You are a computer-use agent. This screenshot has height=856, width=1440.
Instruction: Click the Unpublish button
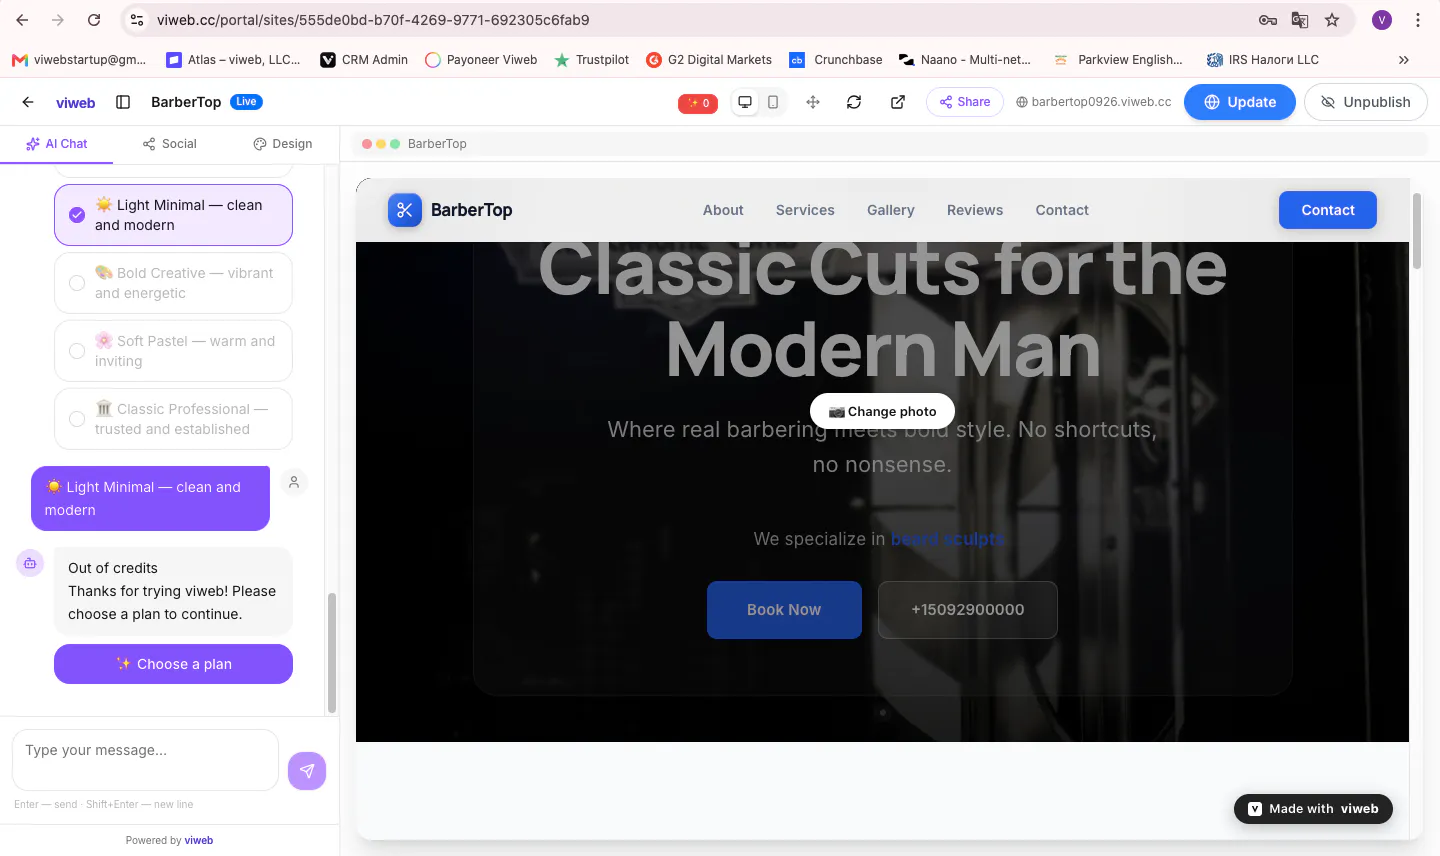point(1366,102)
